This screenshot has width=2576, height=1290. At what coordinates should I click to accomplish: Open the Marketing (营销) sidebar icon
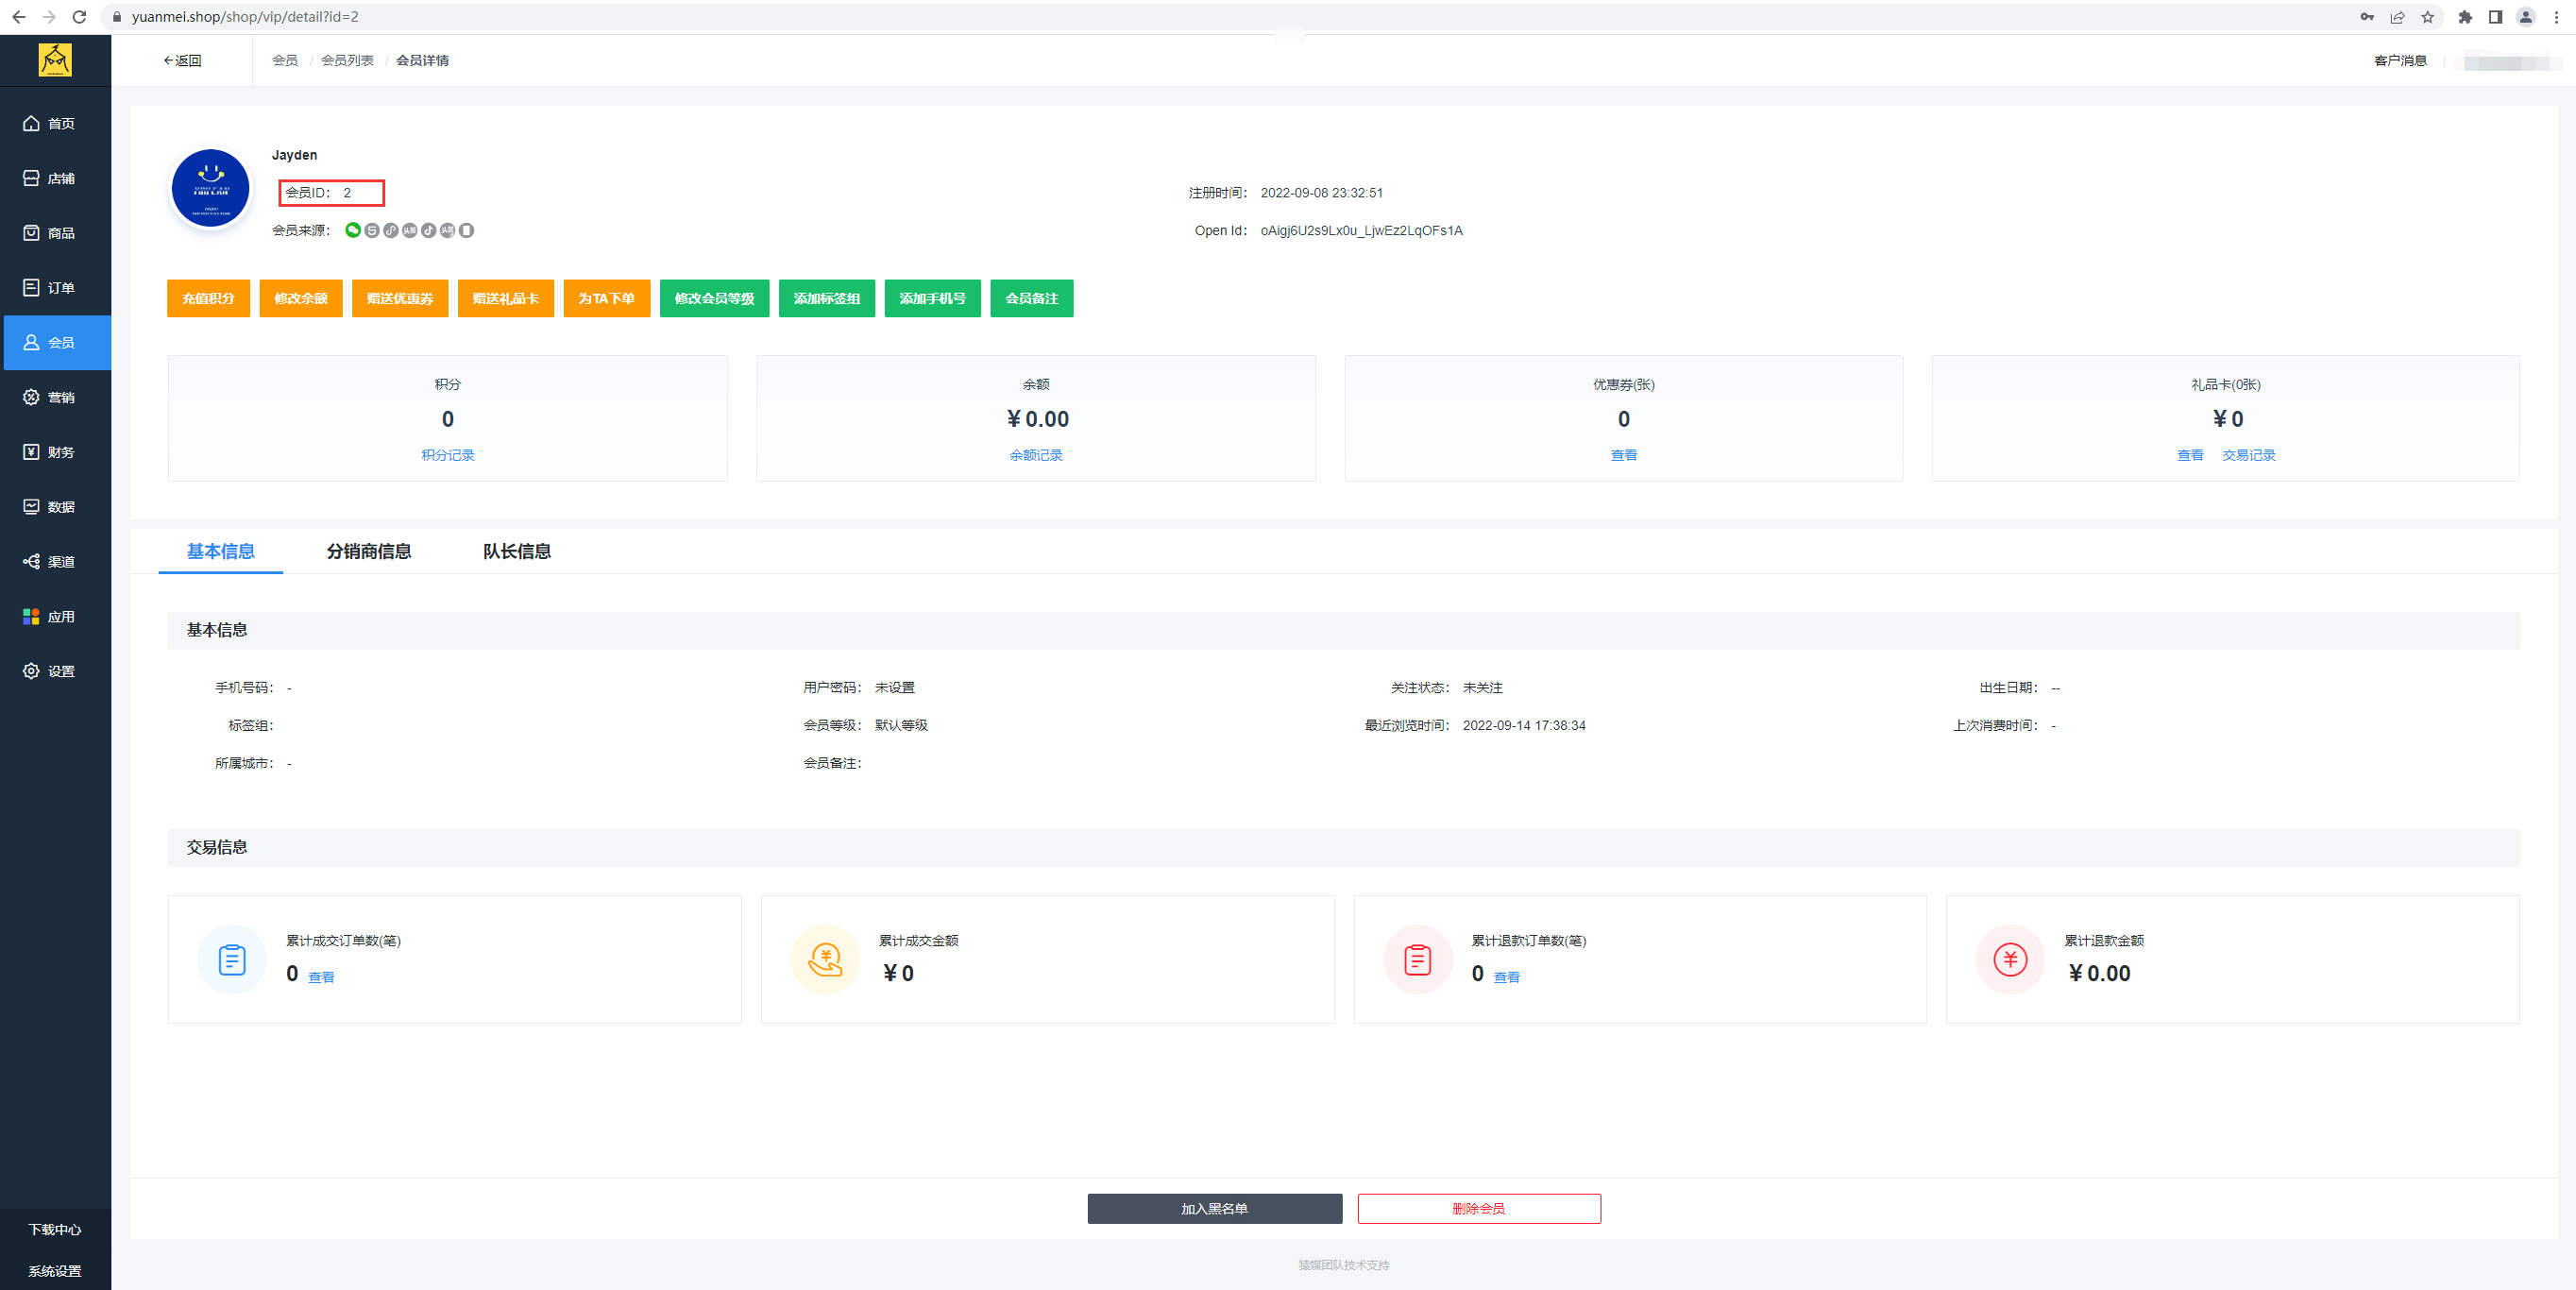31,397
